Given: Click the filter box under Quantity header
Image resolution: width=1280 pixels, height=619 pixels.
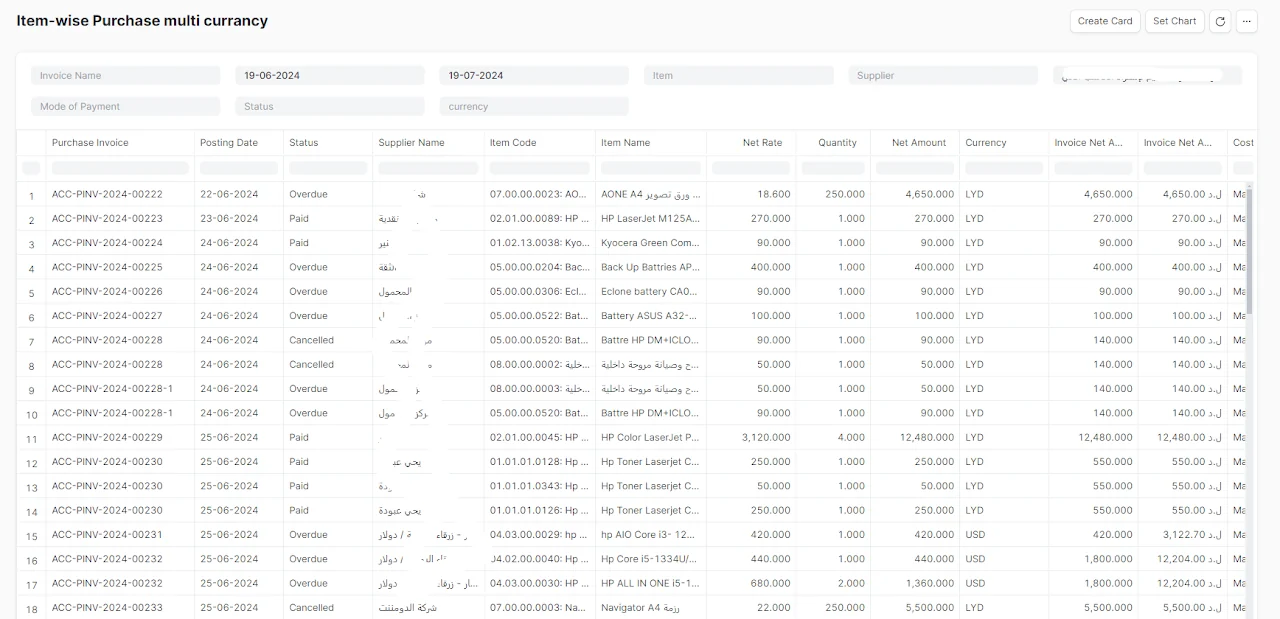Looking at the screenshot, I should click(833, 168).
